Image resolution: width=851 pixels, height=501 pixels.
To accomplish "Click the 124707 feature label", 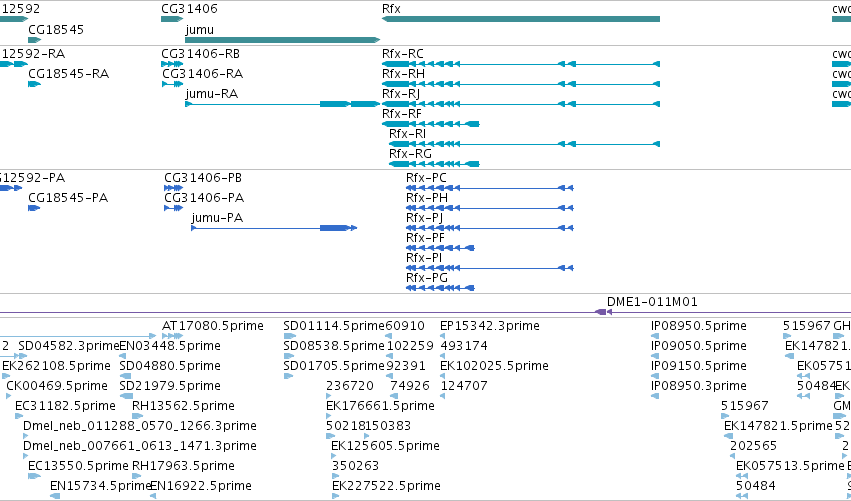I will coord(464,386).
